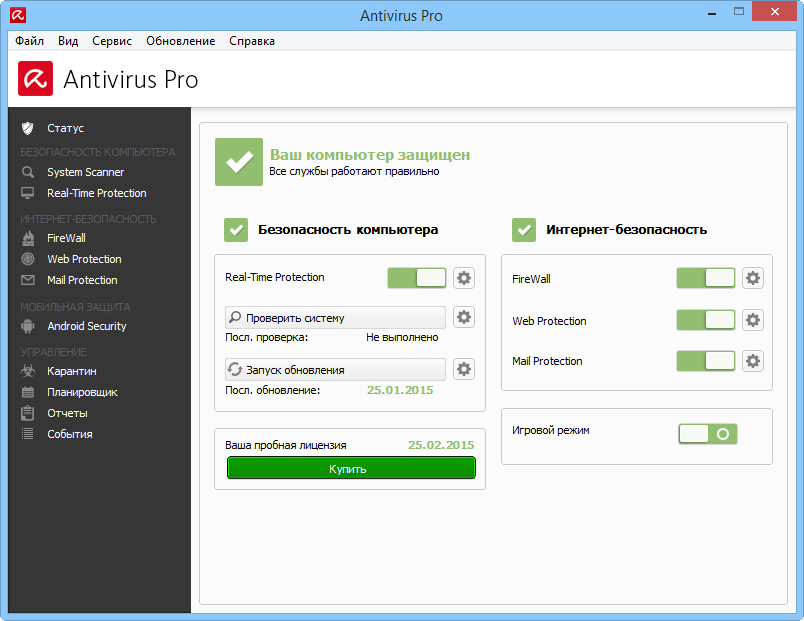Toggle Real-Time Protection off
Image resolution: width=804 pixels, height=621 pixels.
(416, 277)
